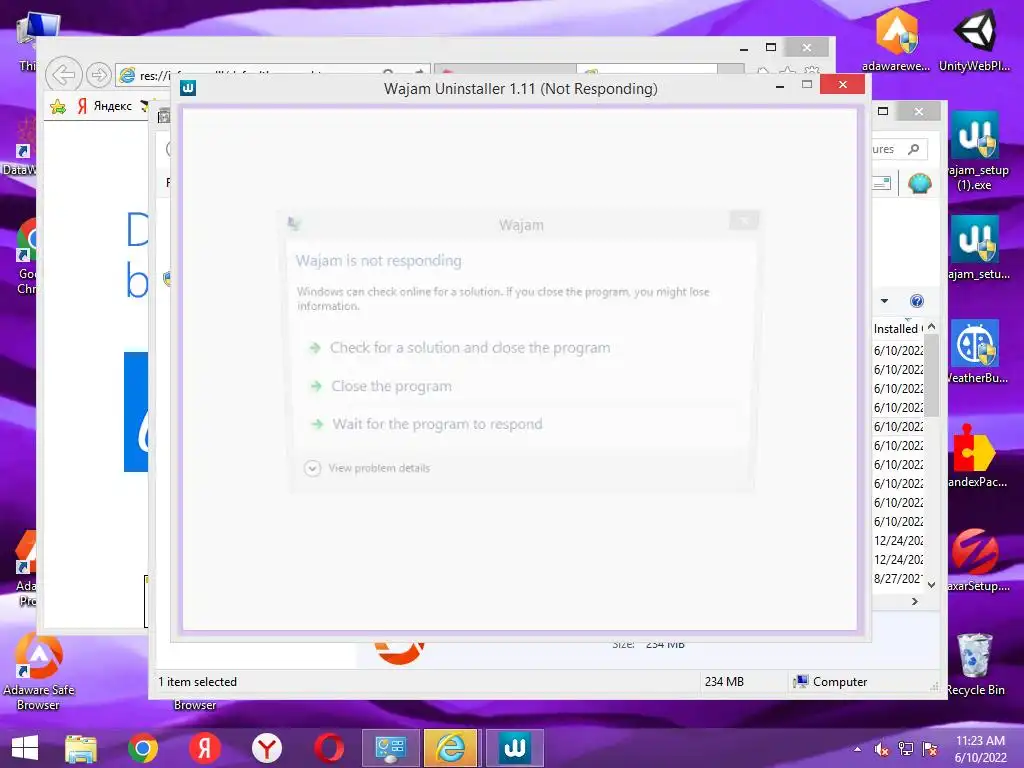
Task: Open the red Yandex Я taskbar icon
Action: [x=204, y=748]
